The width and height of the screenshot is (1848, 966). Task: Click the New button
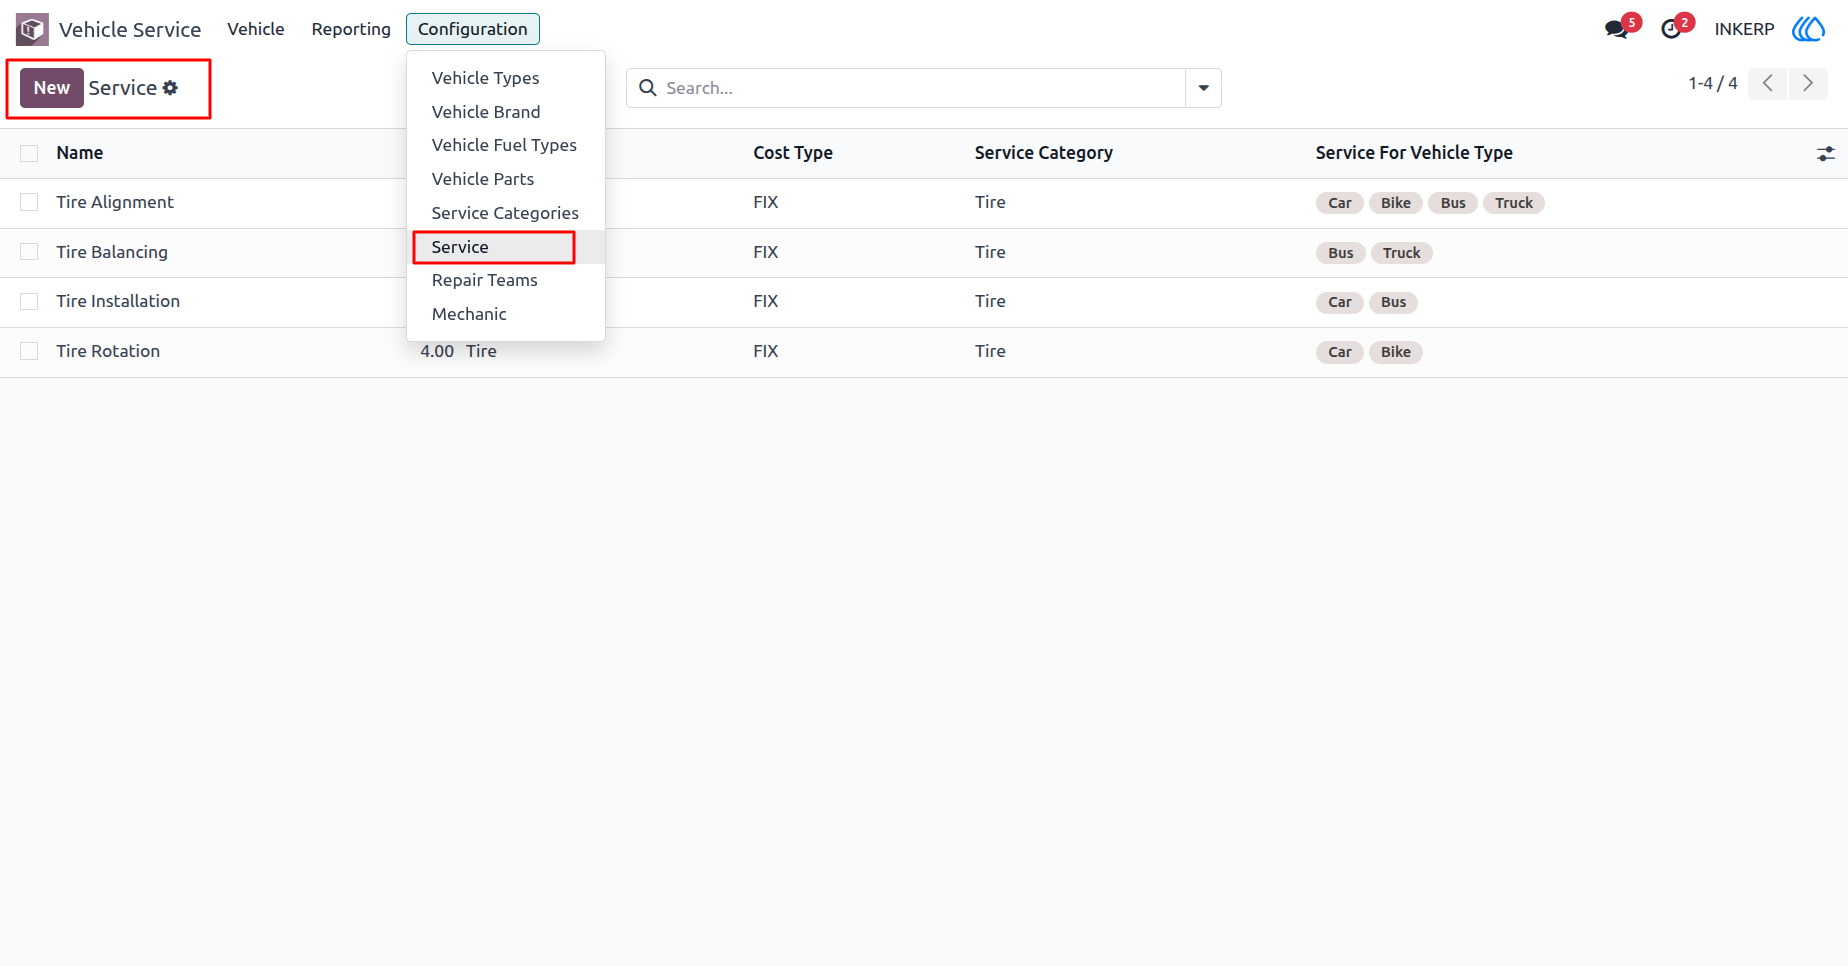[x=52, y=88]
